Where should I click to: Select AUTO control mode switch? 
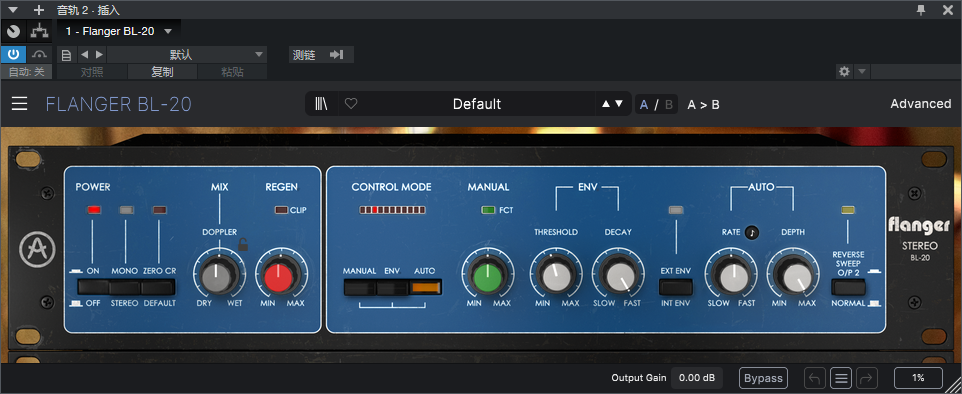pyautogui.click(x=426, y=287)
